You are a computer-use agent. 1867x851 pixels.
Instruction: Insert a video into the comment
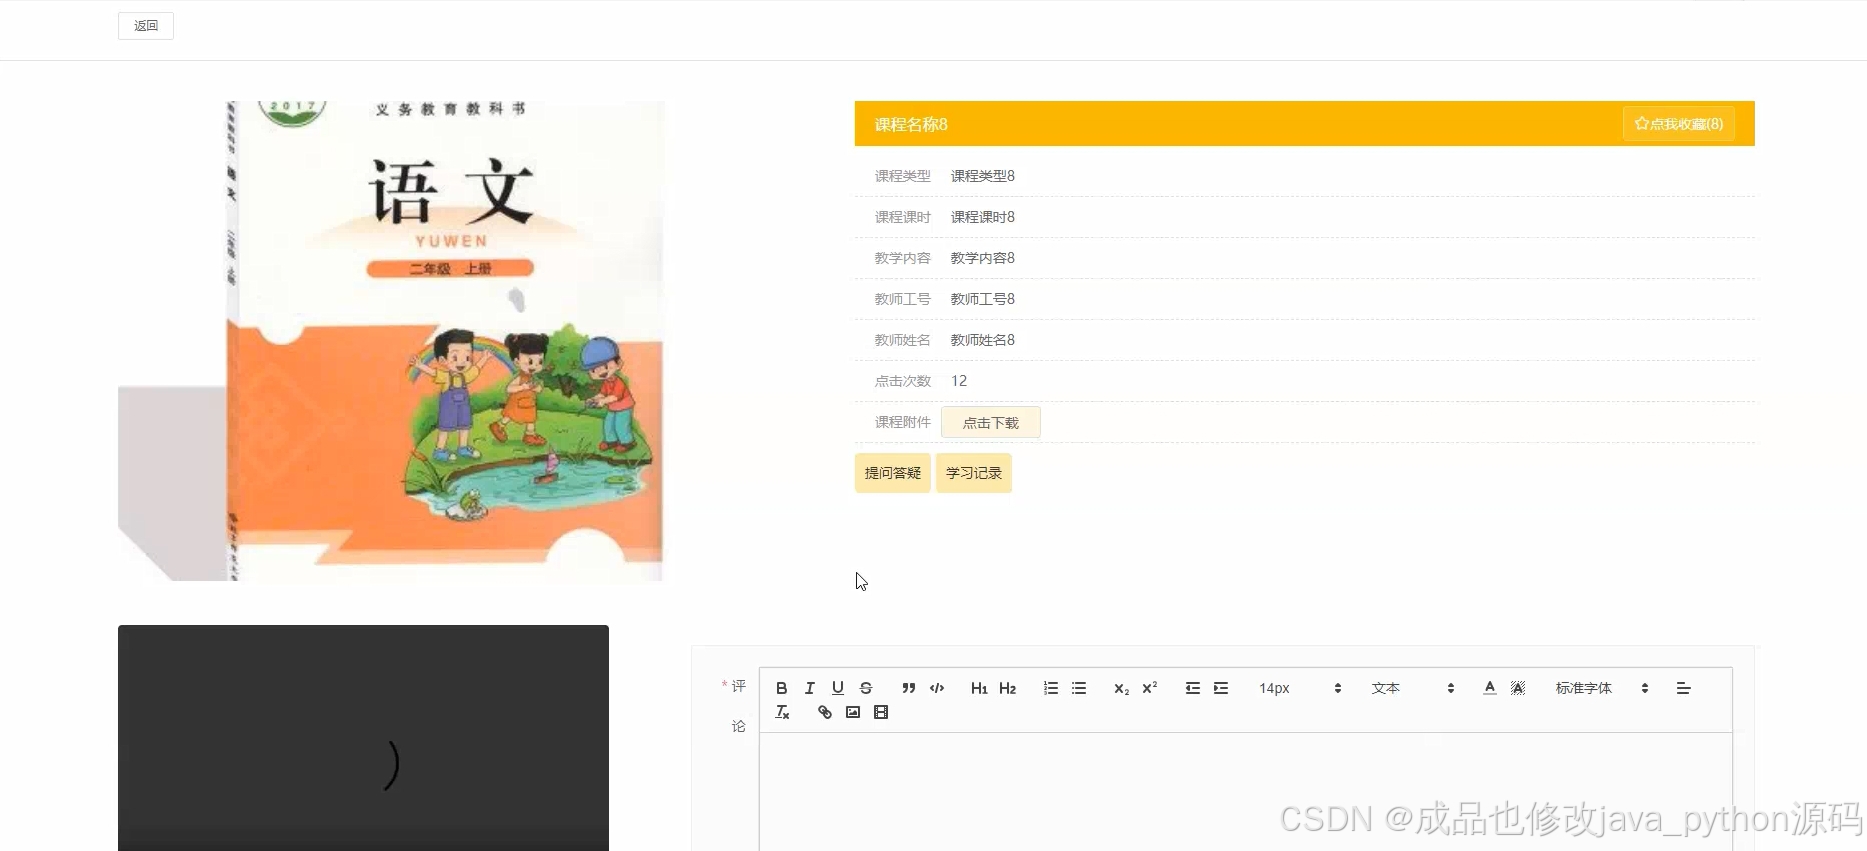881,712
